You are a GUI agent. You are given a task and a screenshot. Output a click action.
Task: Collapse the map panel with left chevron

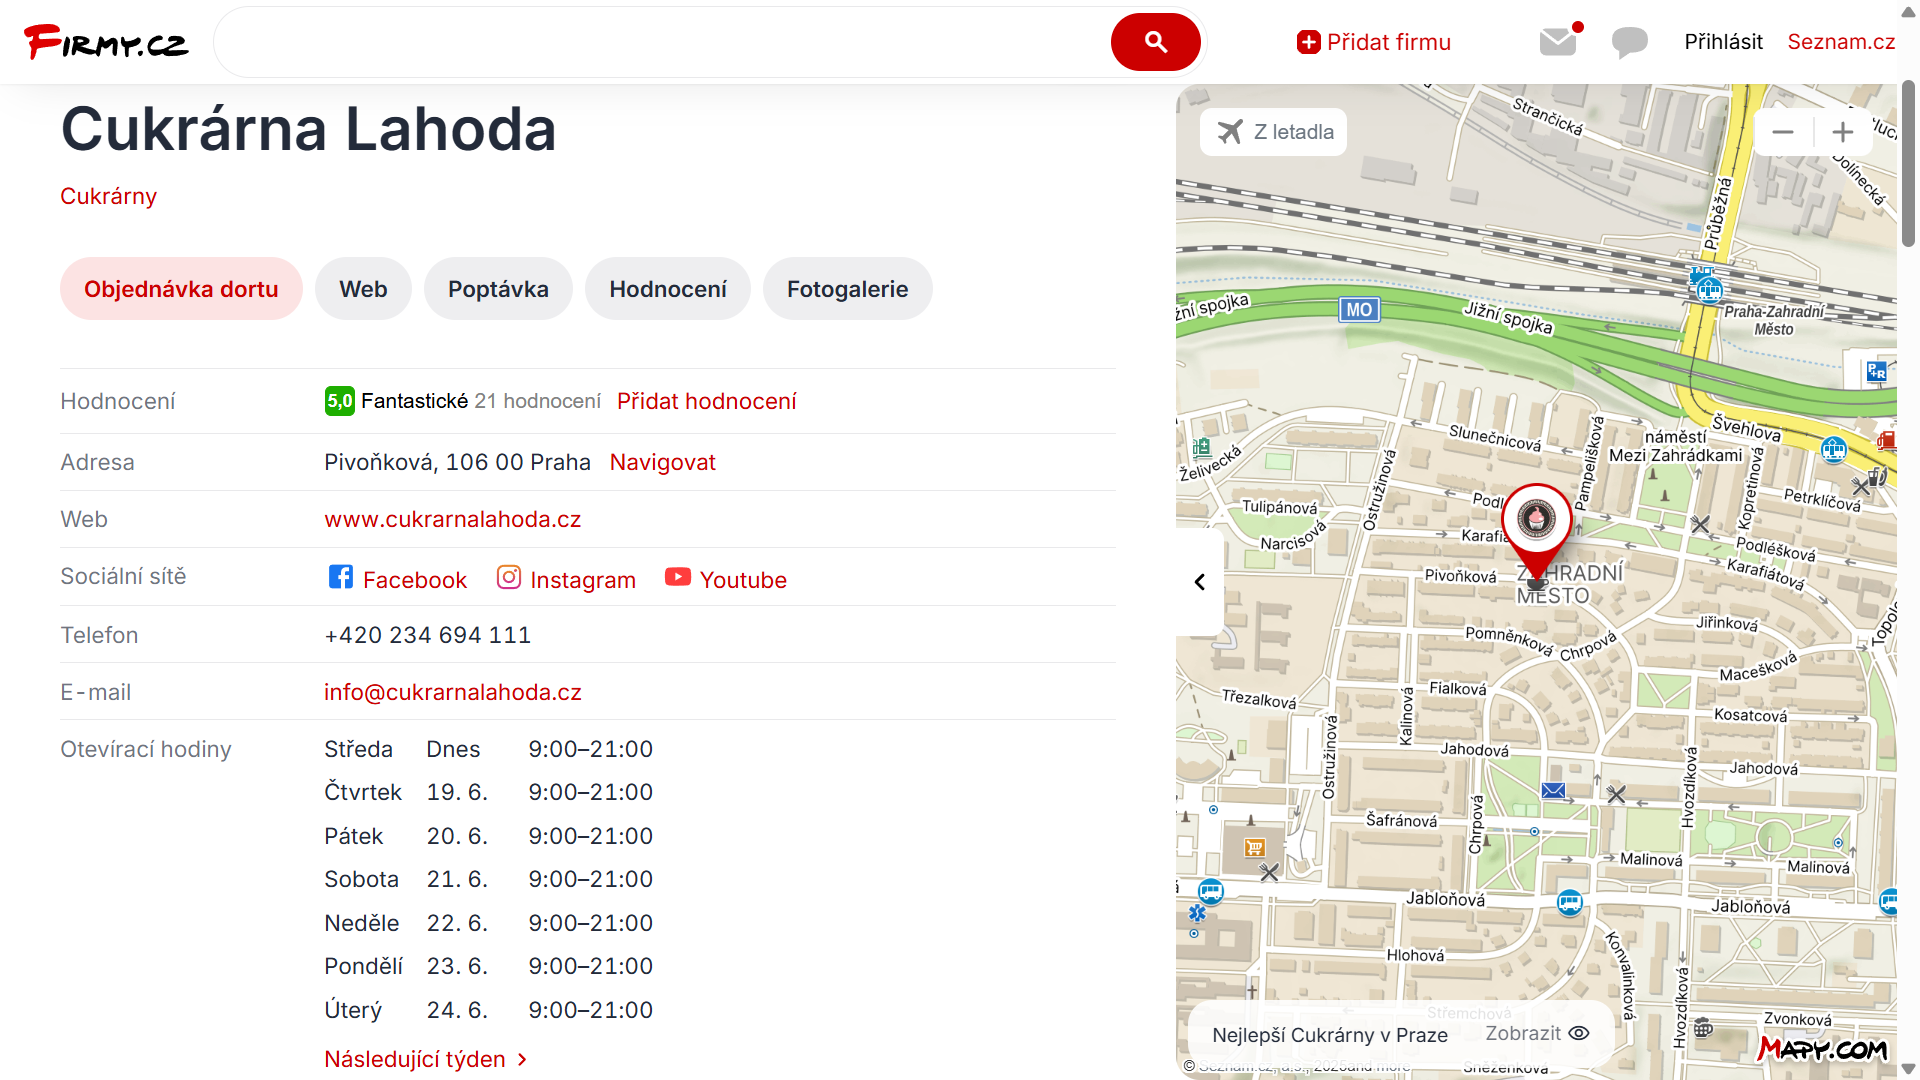pyautogui.click(x=1200, y=582)
